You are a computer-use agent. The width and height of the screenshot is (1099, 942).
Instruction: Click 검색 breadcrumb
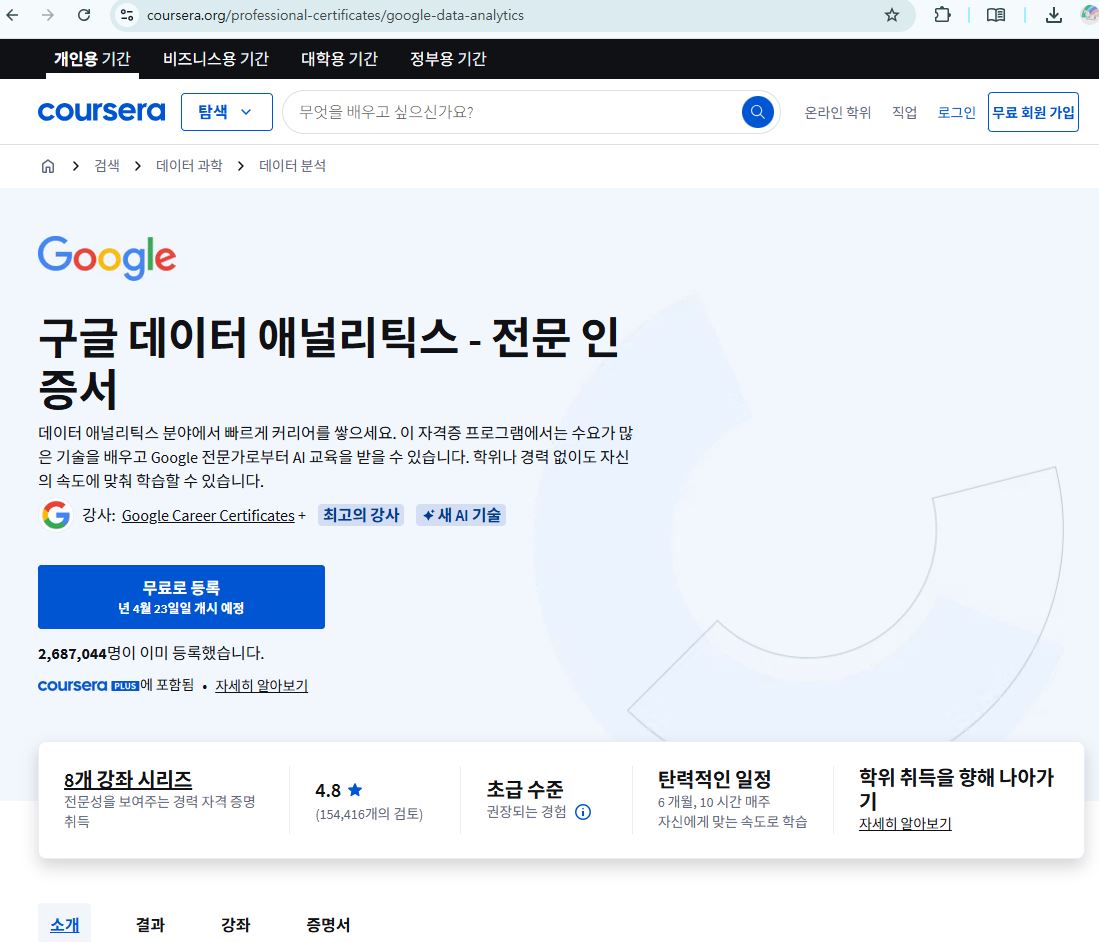click(107, 166)
